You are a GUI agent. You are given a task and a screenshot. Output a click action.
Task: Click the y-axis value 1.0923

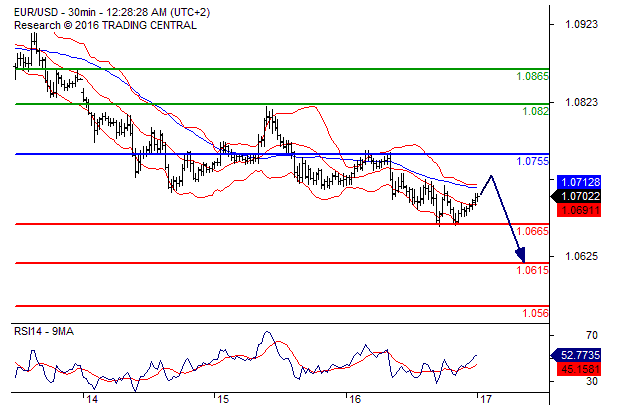[x=581, y=25]
